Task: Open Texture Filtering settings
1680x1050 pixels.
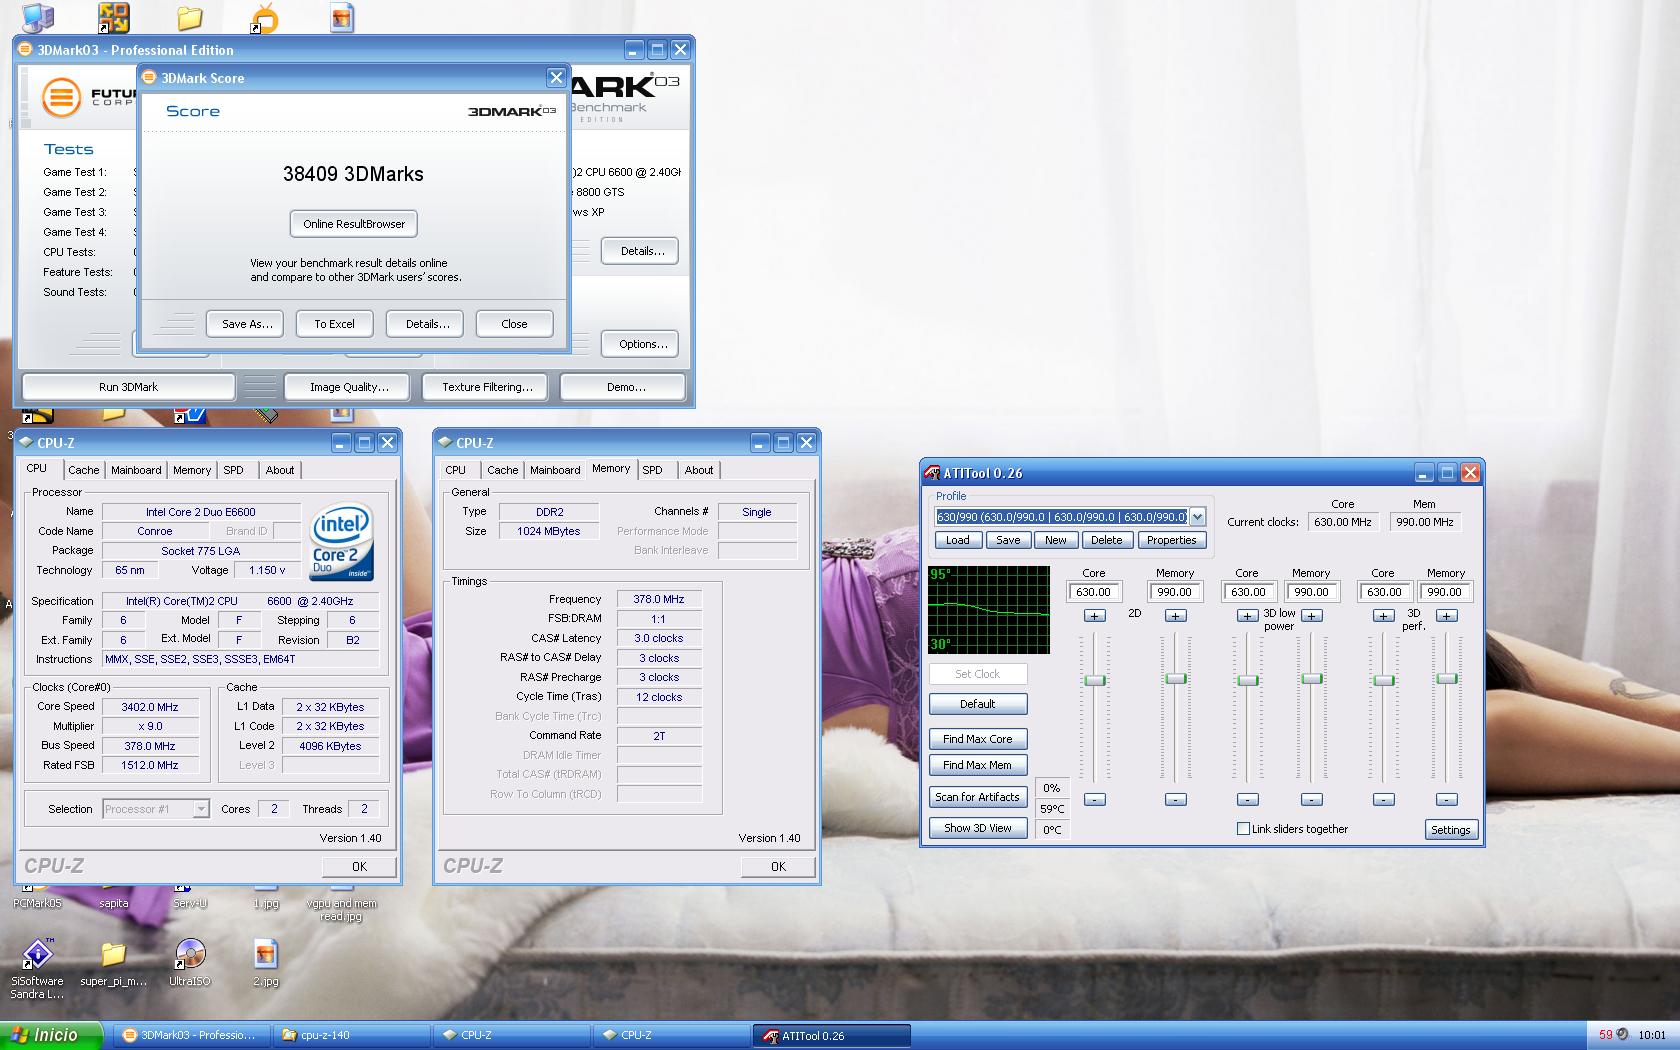Action: [x=487, y=387]
